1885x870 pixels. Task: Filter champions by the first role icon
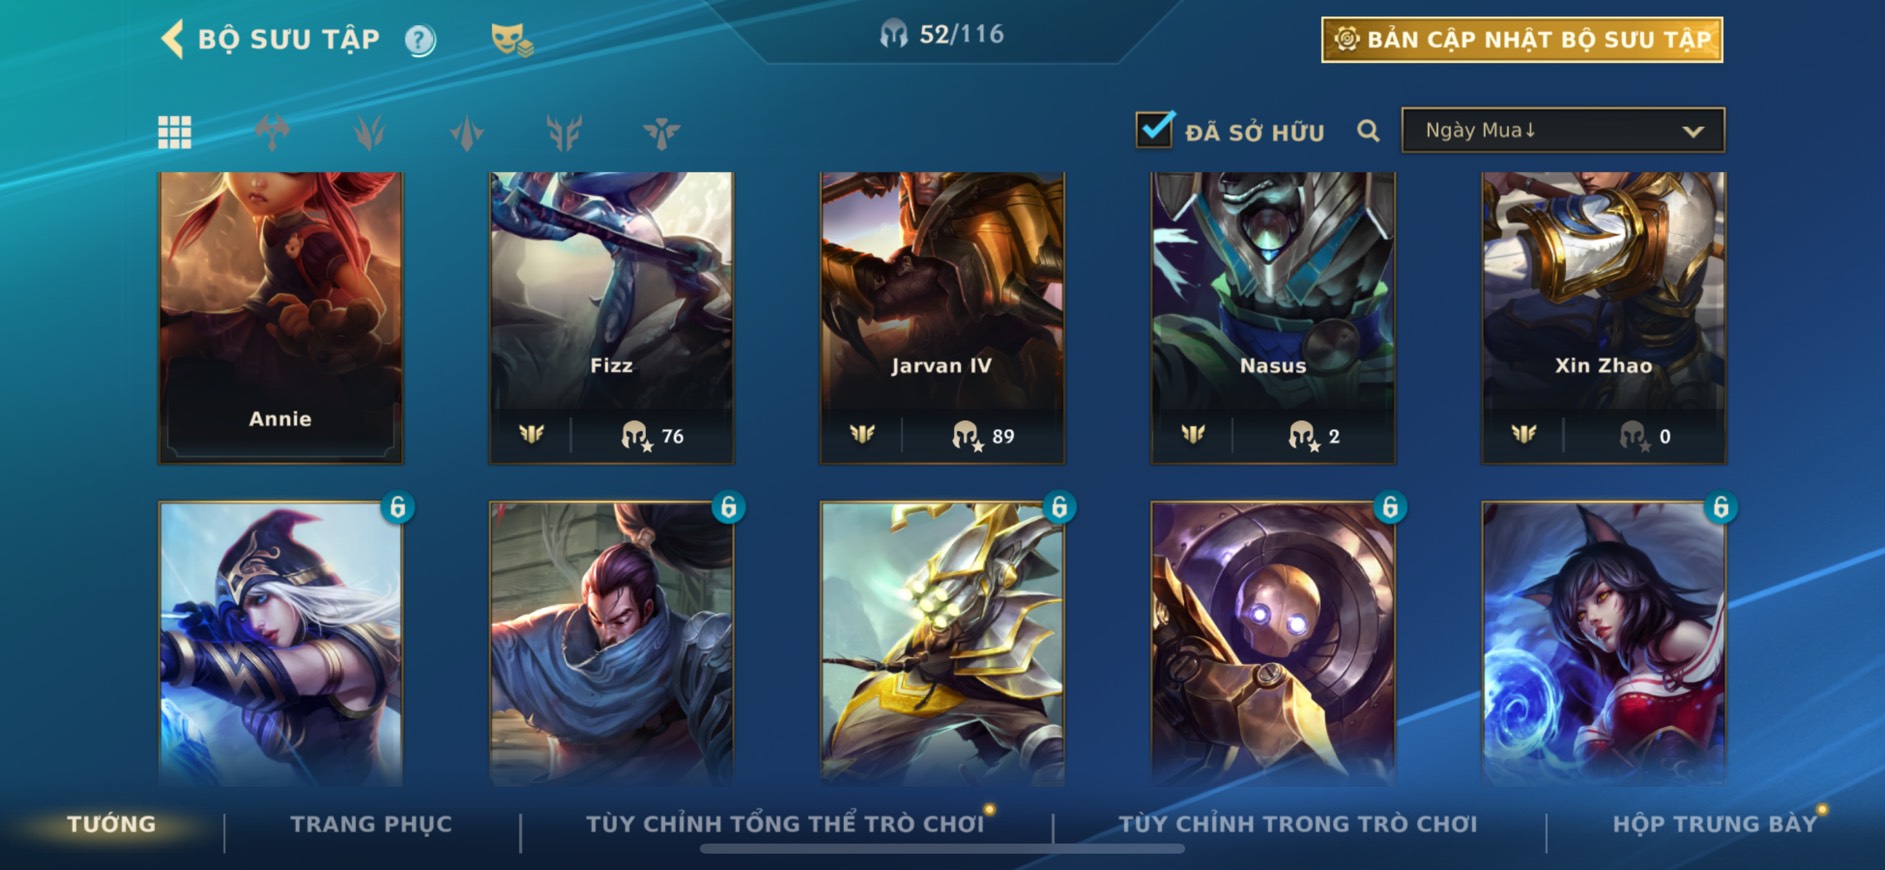coord(272,132)
